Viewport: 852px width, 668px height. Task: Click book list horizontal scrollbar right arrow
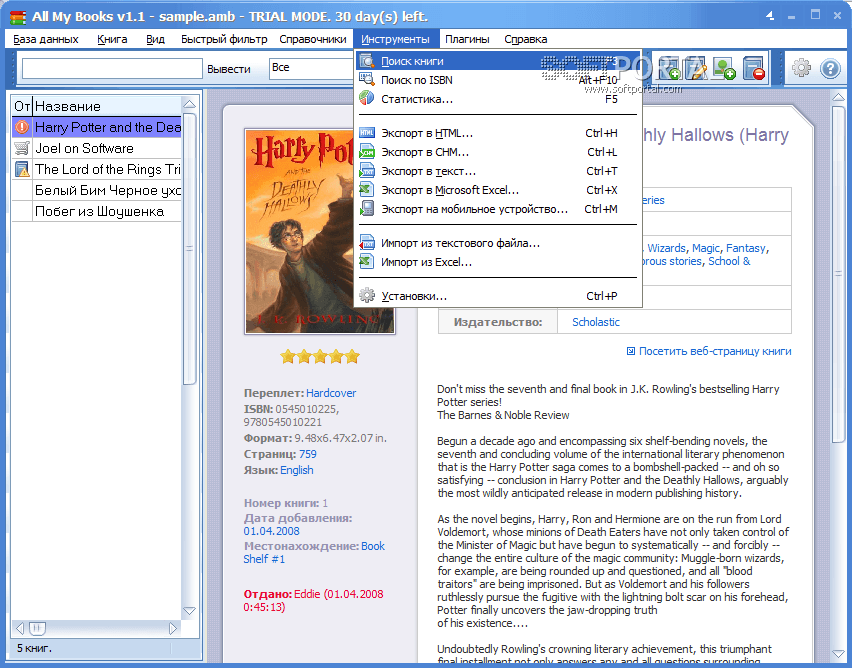[x=173, y=628]
